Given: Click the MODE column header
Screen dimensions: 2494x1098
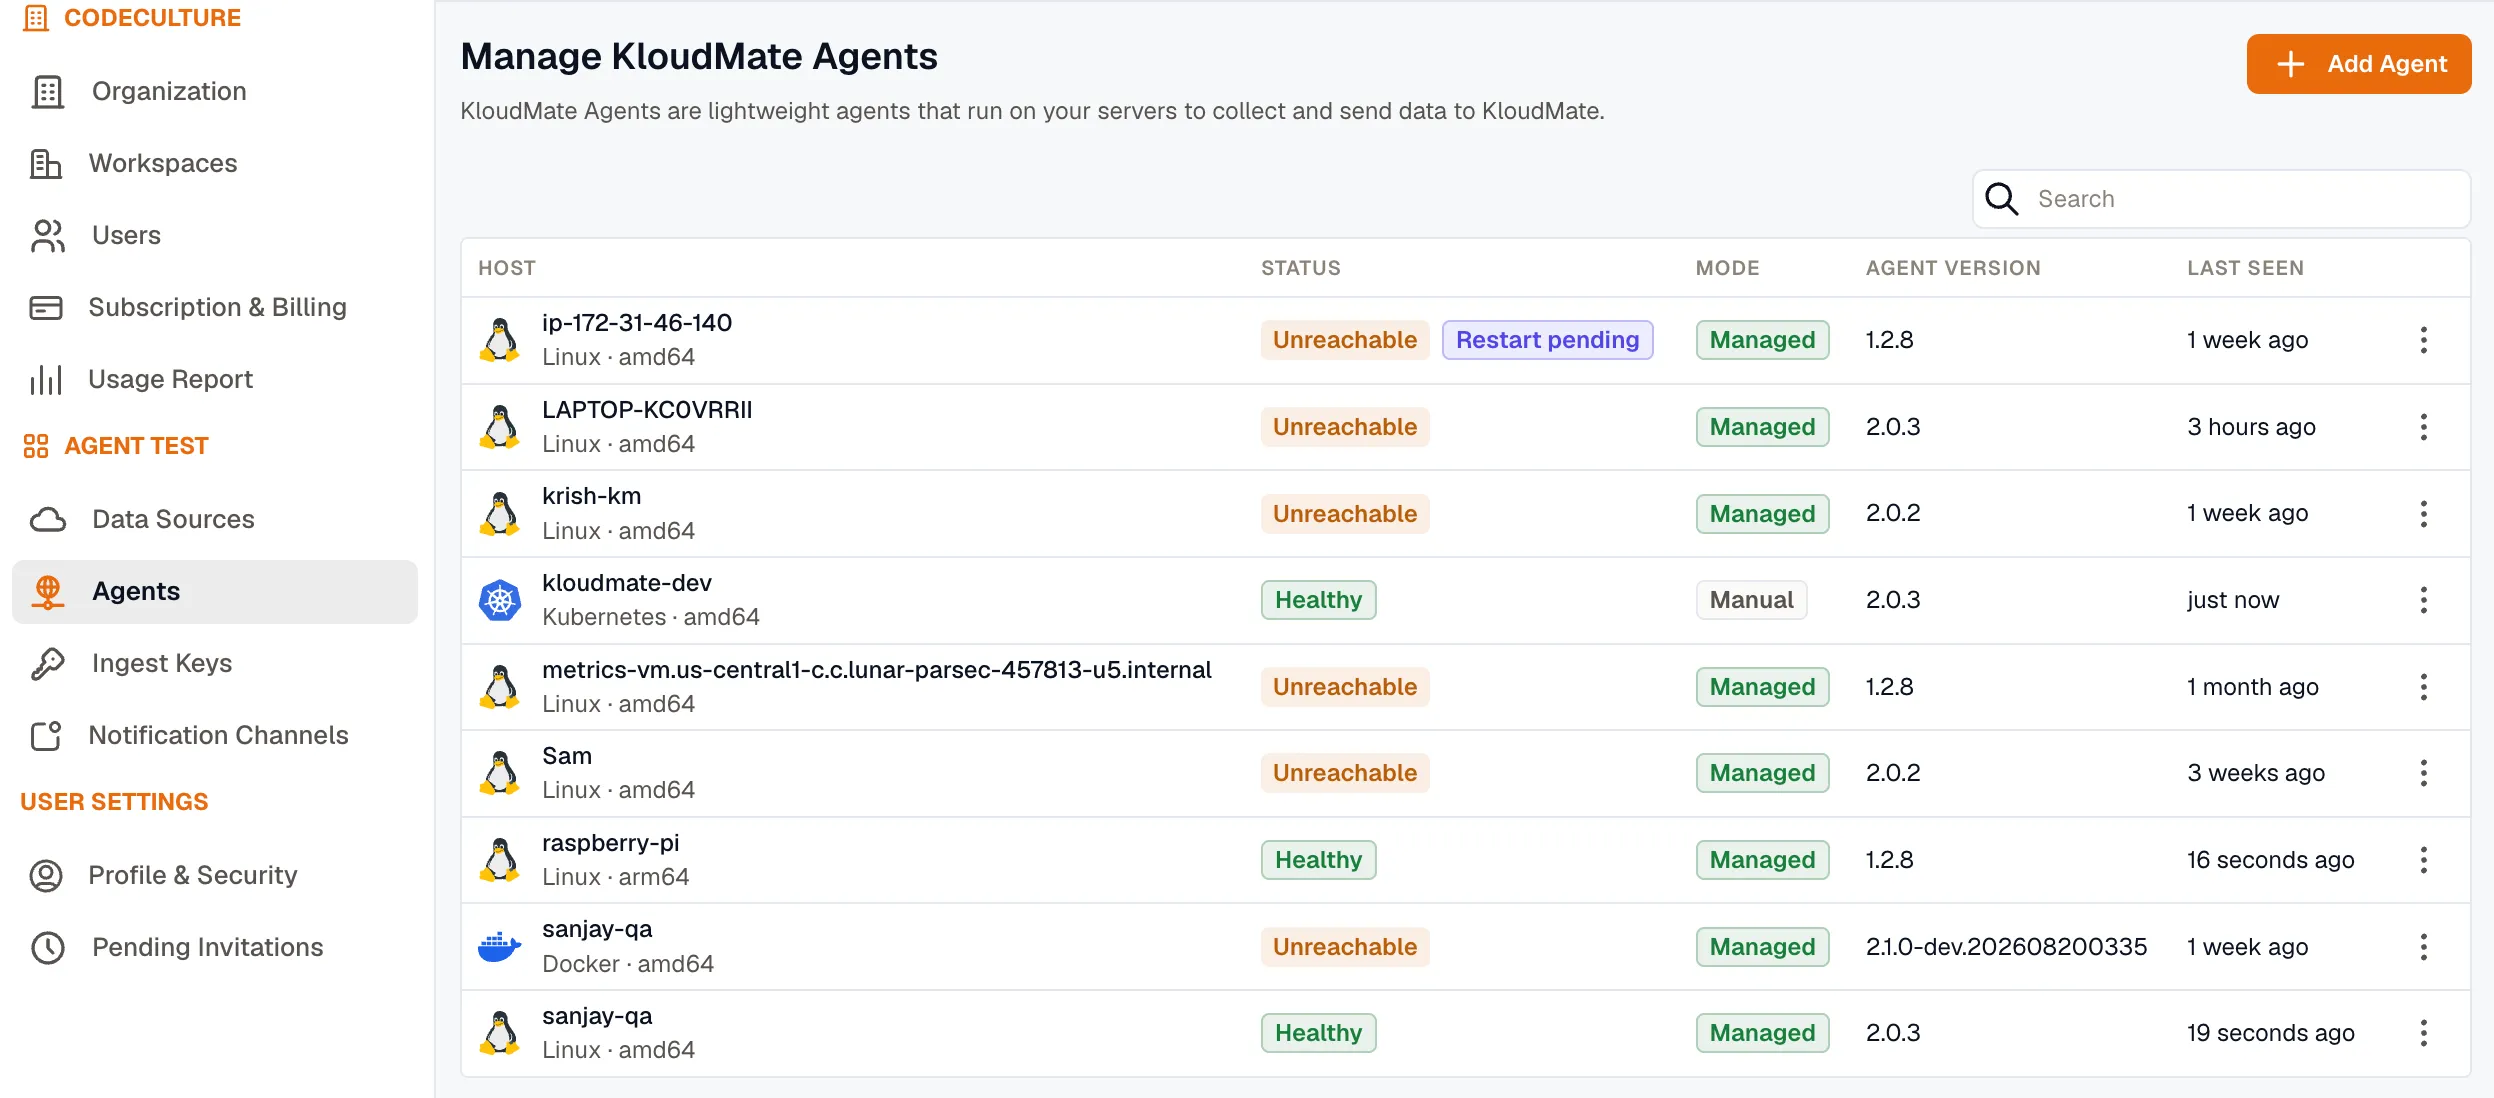Looking at the screenshot, I should point(1727,268).
